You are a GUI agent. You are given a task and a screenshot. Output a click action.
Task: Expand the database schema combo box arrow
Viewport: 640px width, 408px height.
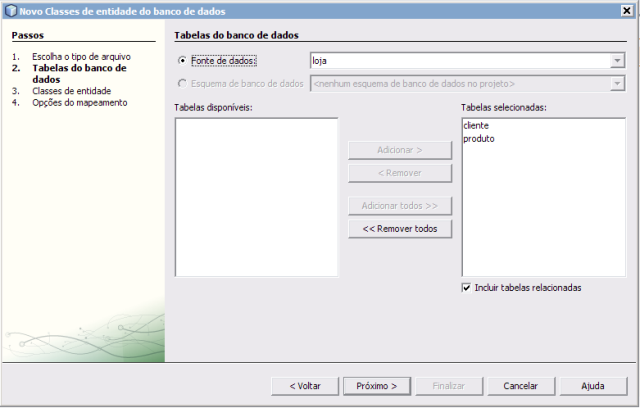[x=617, y=83]
